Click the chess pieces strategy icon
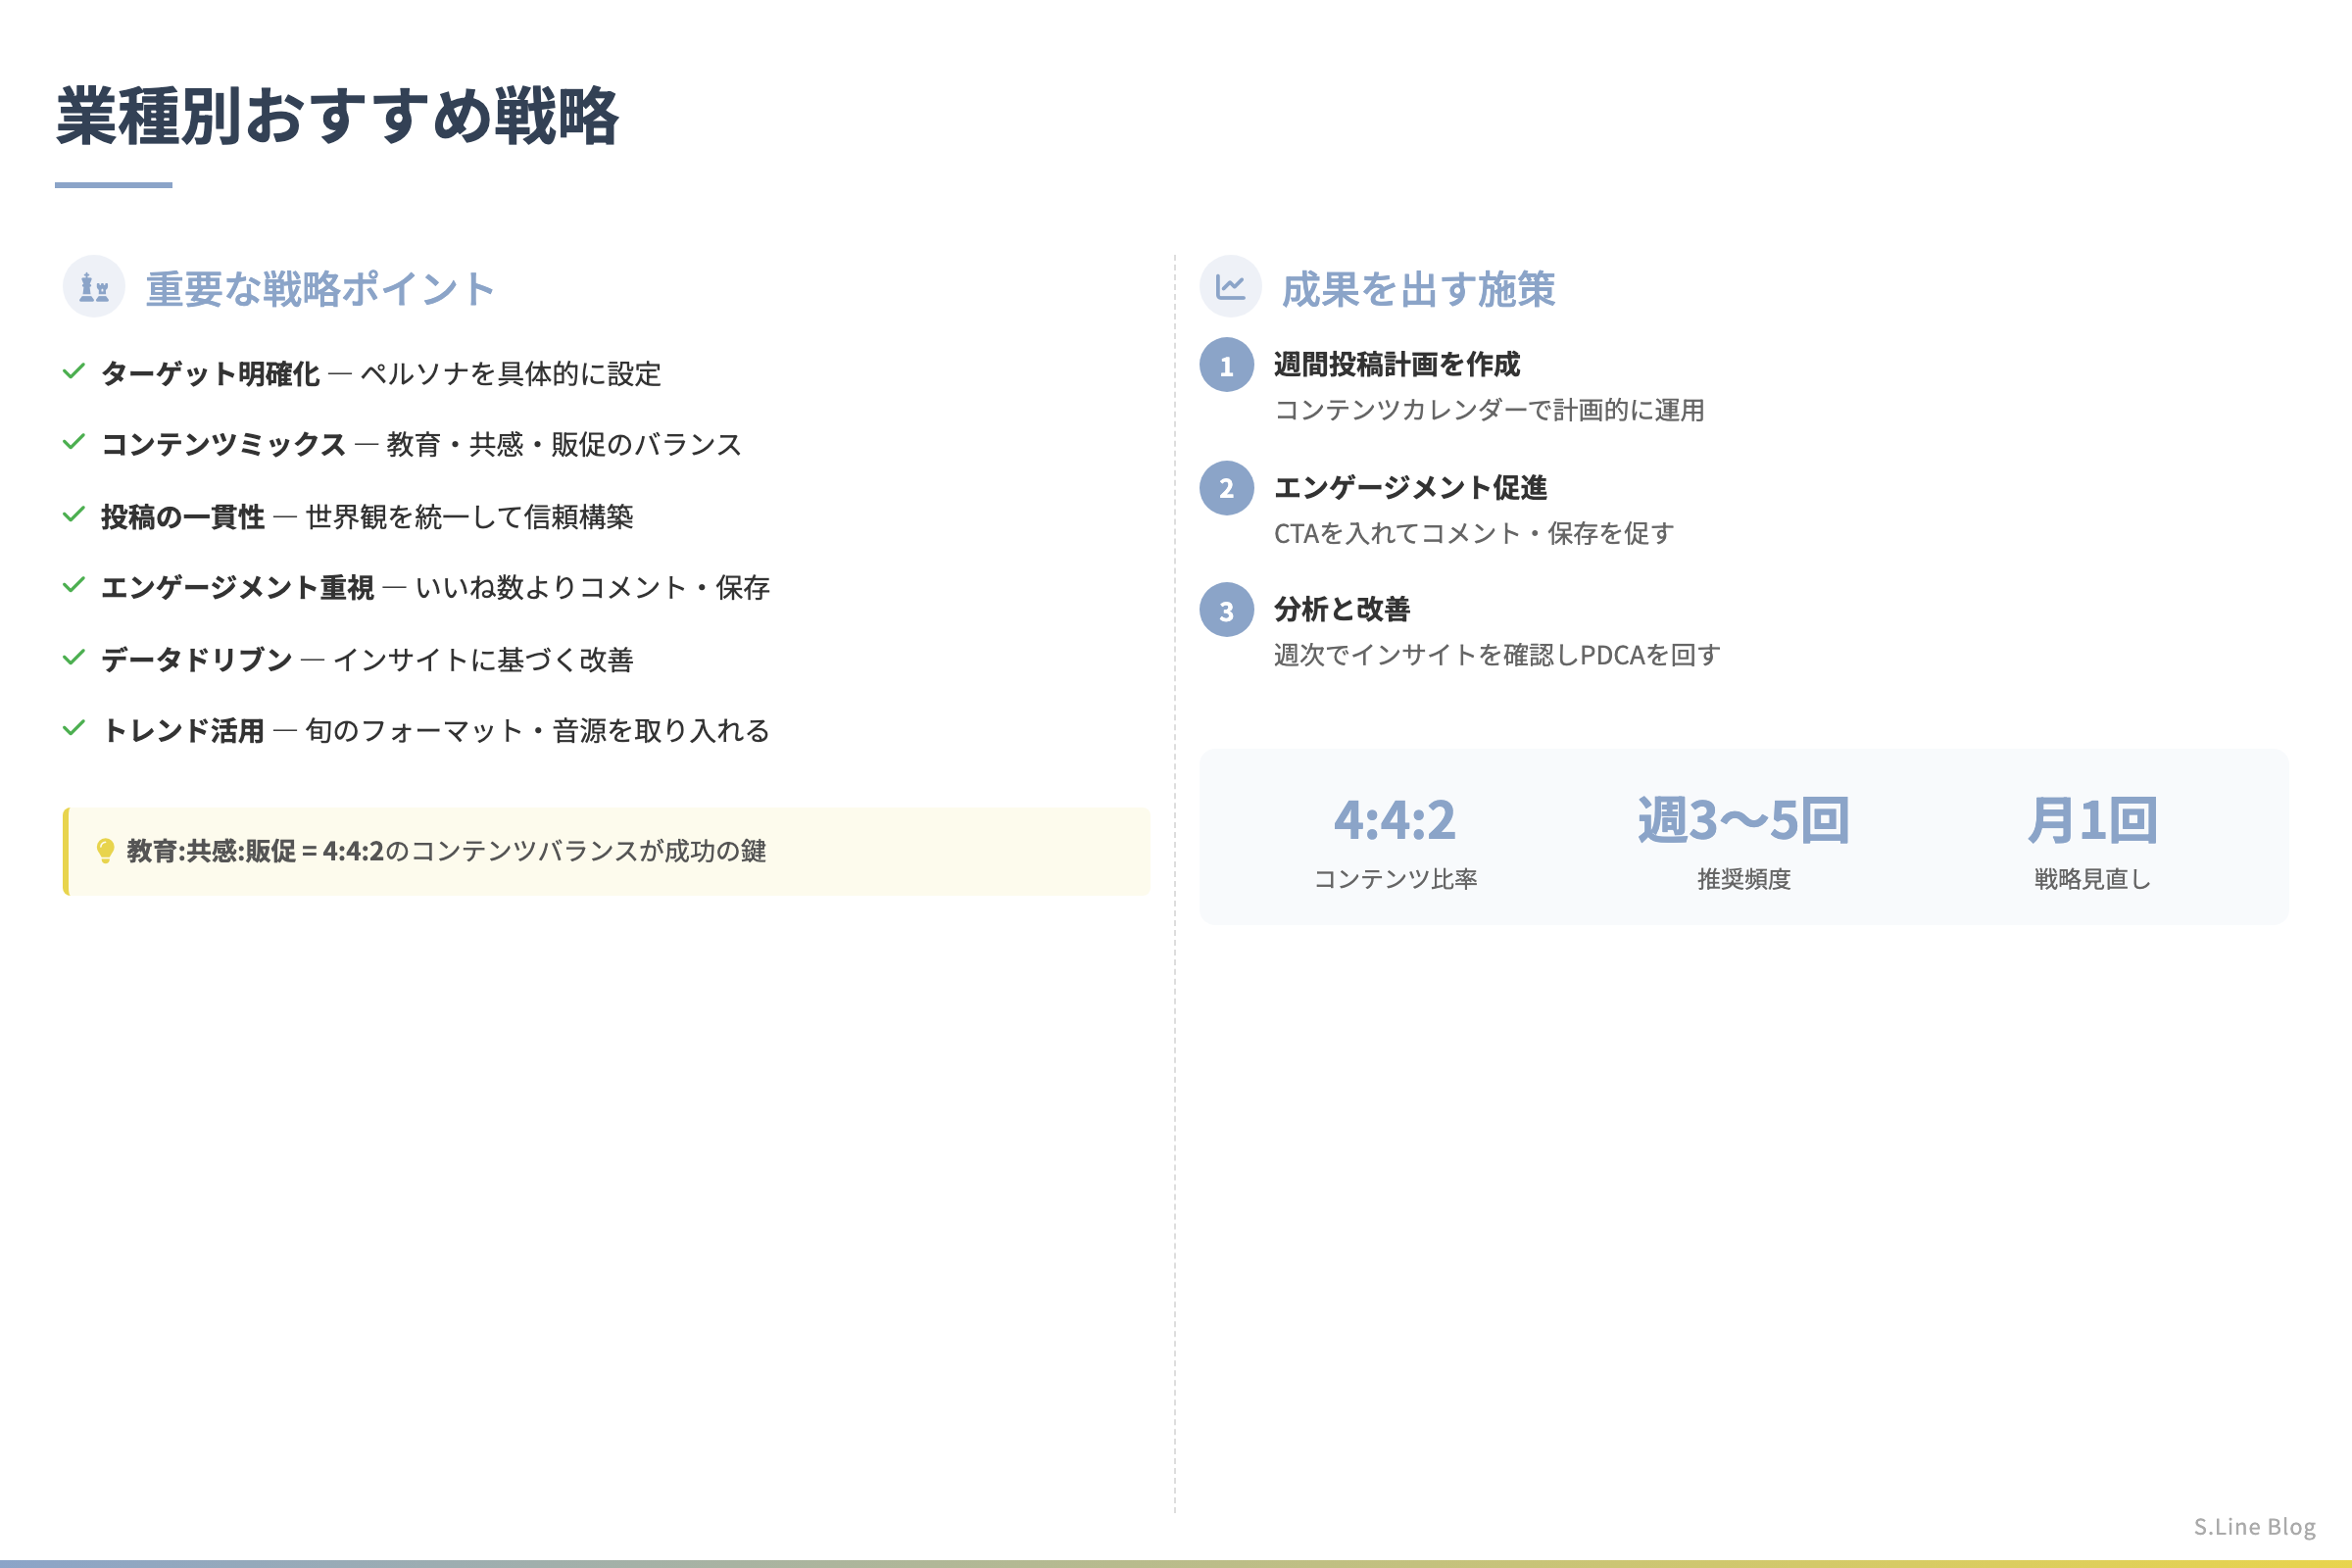Screen dimensions: 2352x1568 (x=94, y=287)
